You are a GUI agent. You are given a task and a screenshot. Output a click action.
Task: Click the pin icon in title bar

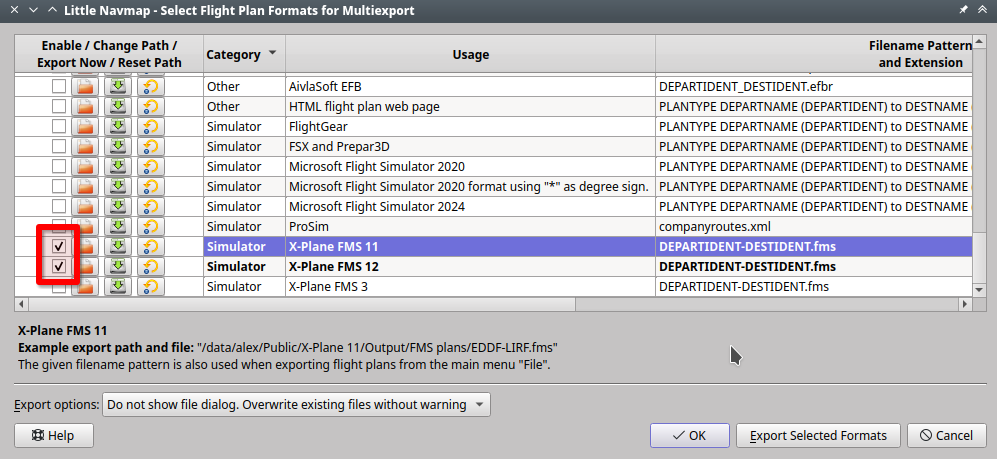tap(963, 10)
